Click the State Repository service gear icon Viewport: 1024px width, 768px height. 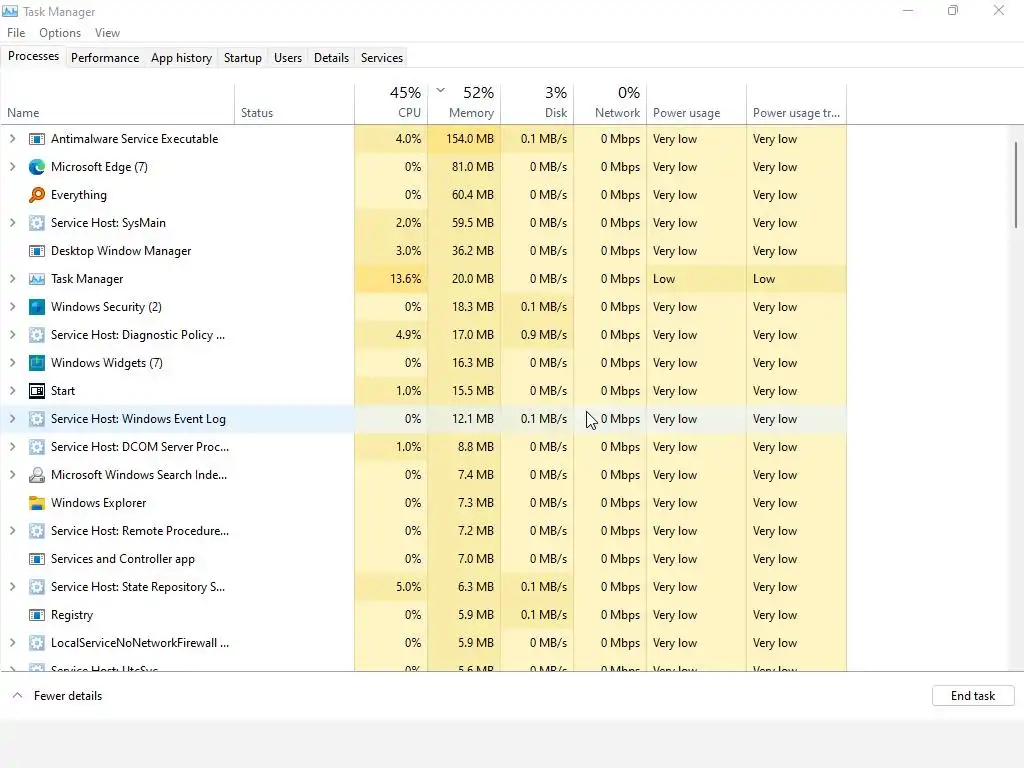point(37,587)
